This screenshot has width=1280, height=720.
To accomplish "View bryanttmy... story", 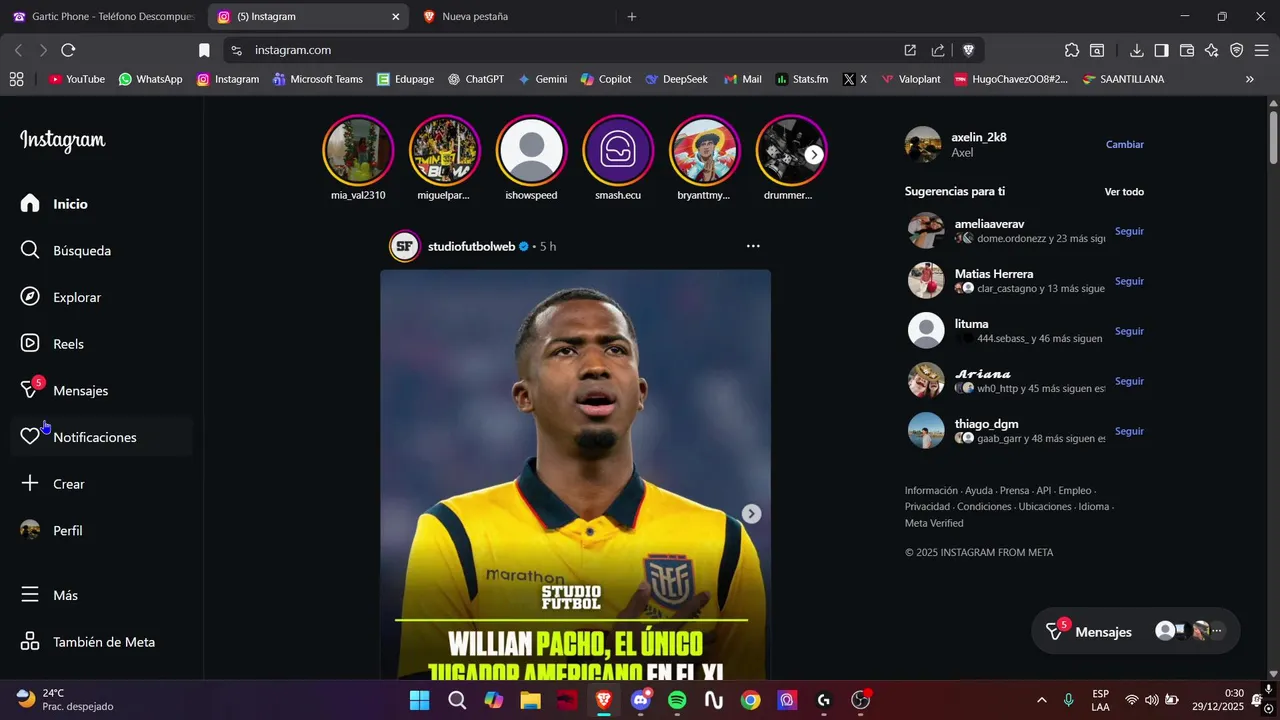I will tap(705, 151).
